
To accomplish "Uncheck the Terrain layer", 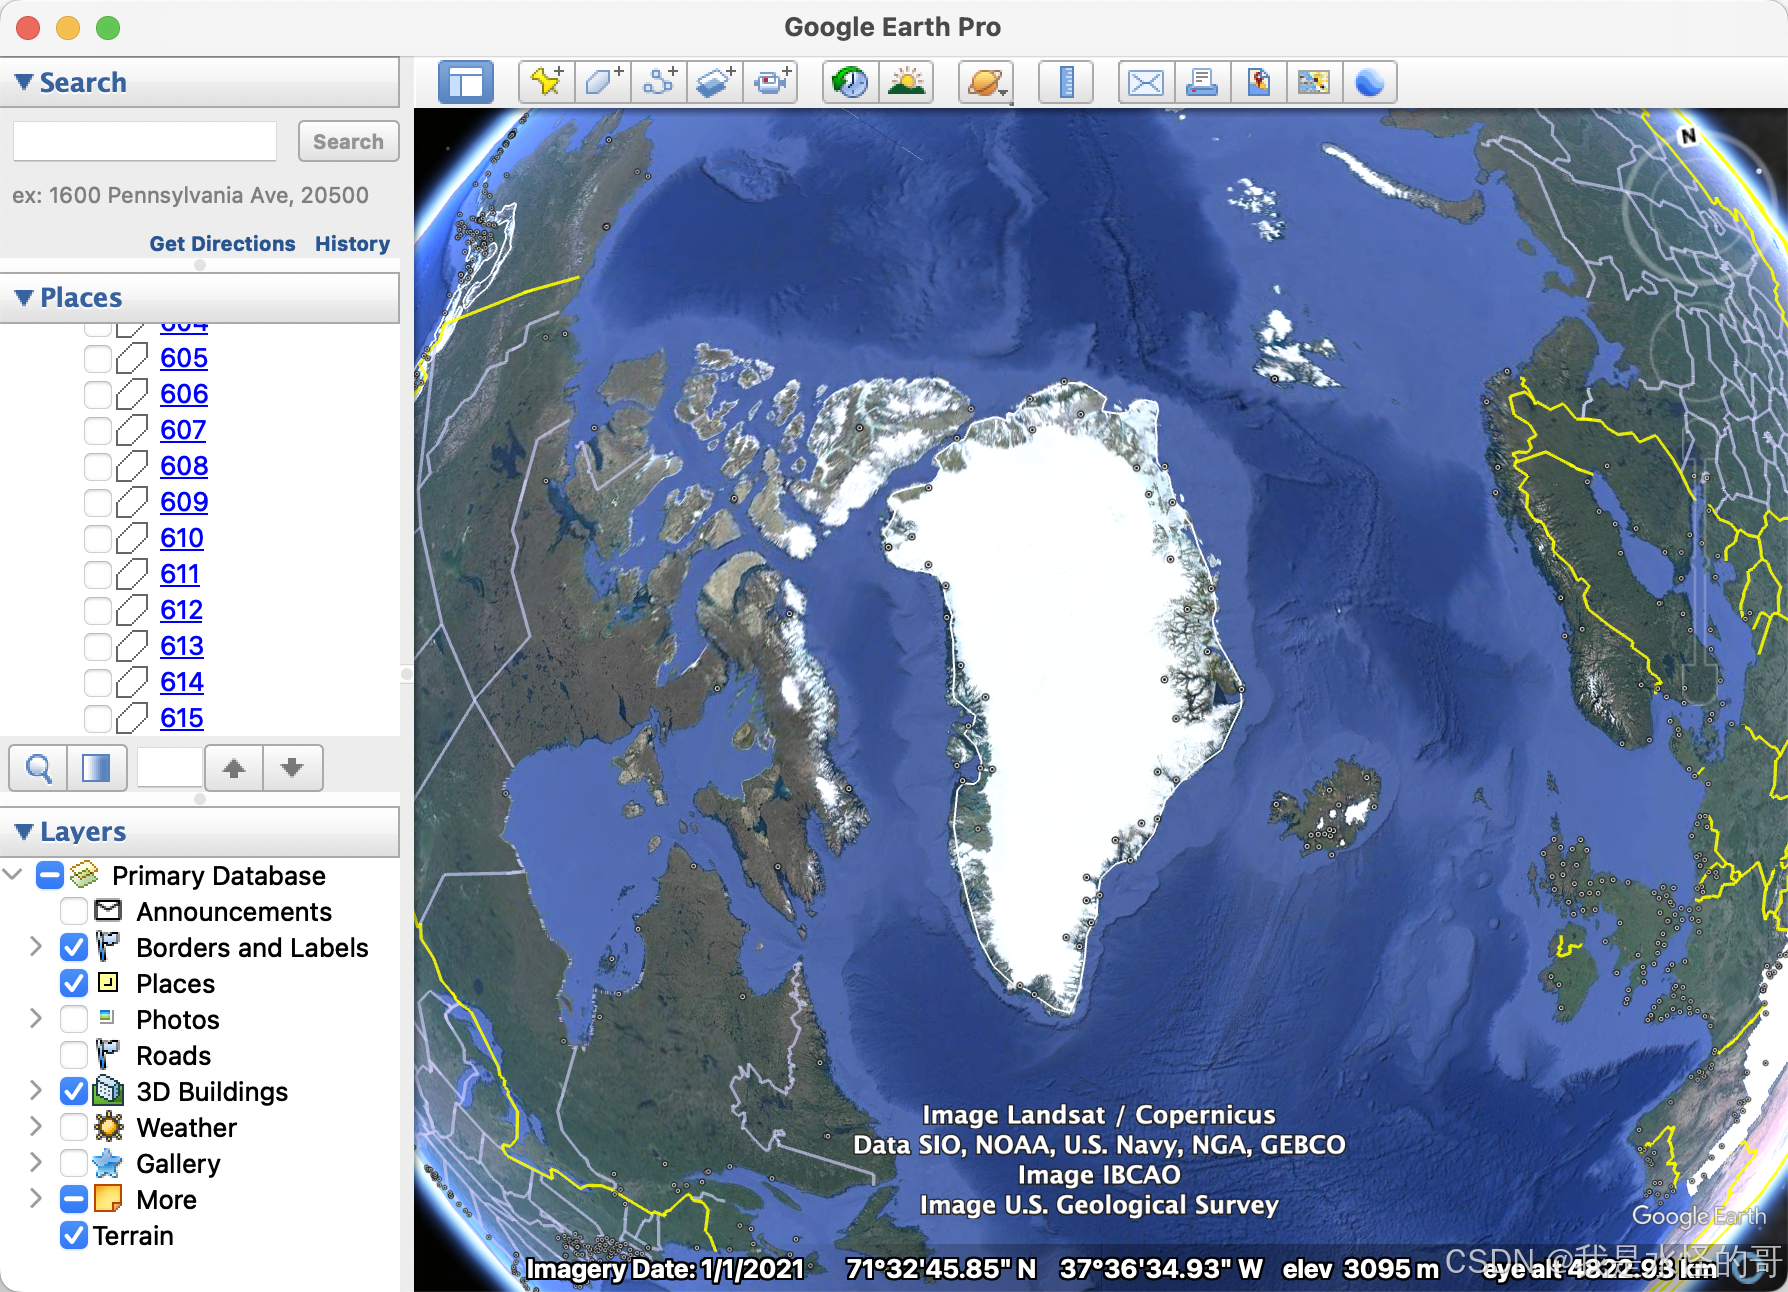I will coord(74,1235).
